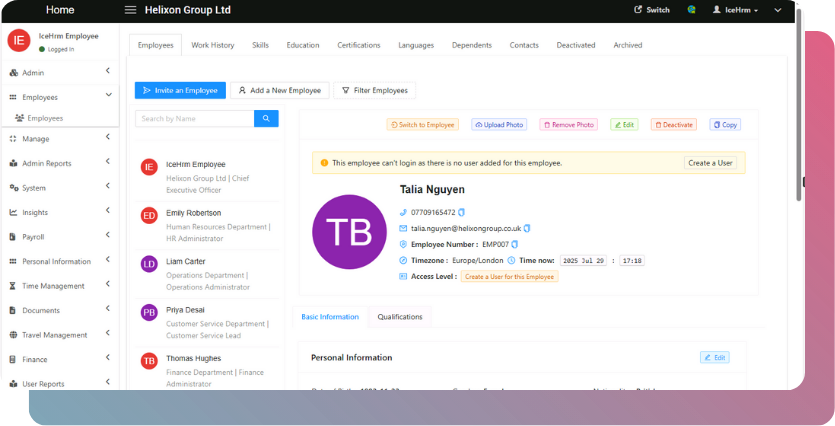
Task: Click Invite an Employee button
Action: point(181,91)
